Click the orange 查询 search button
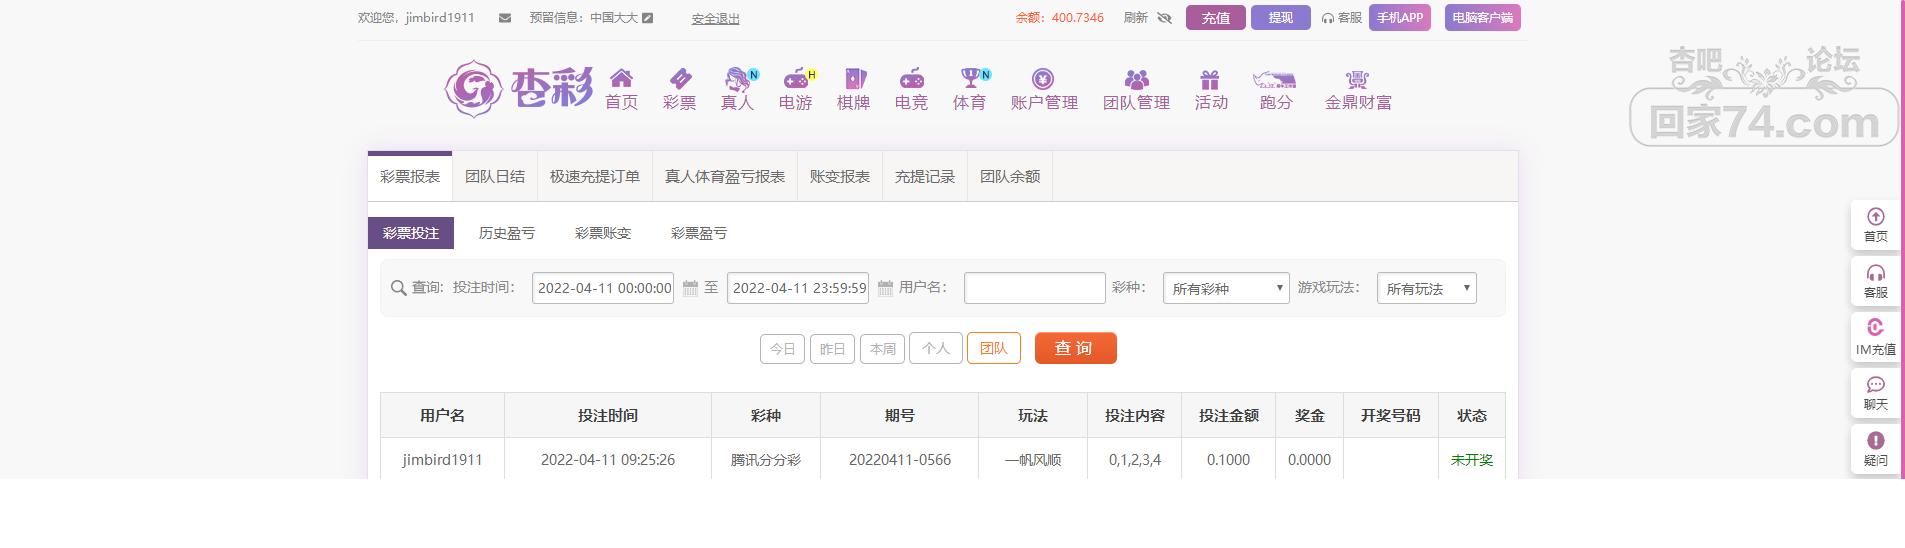 tap(1076, 348)
